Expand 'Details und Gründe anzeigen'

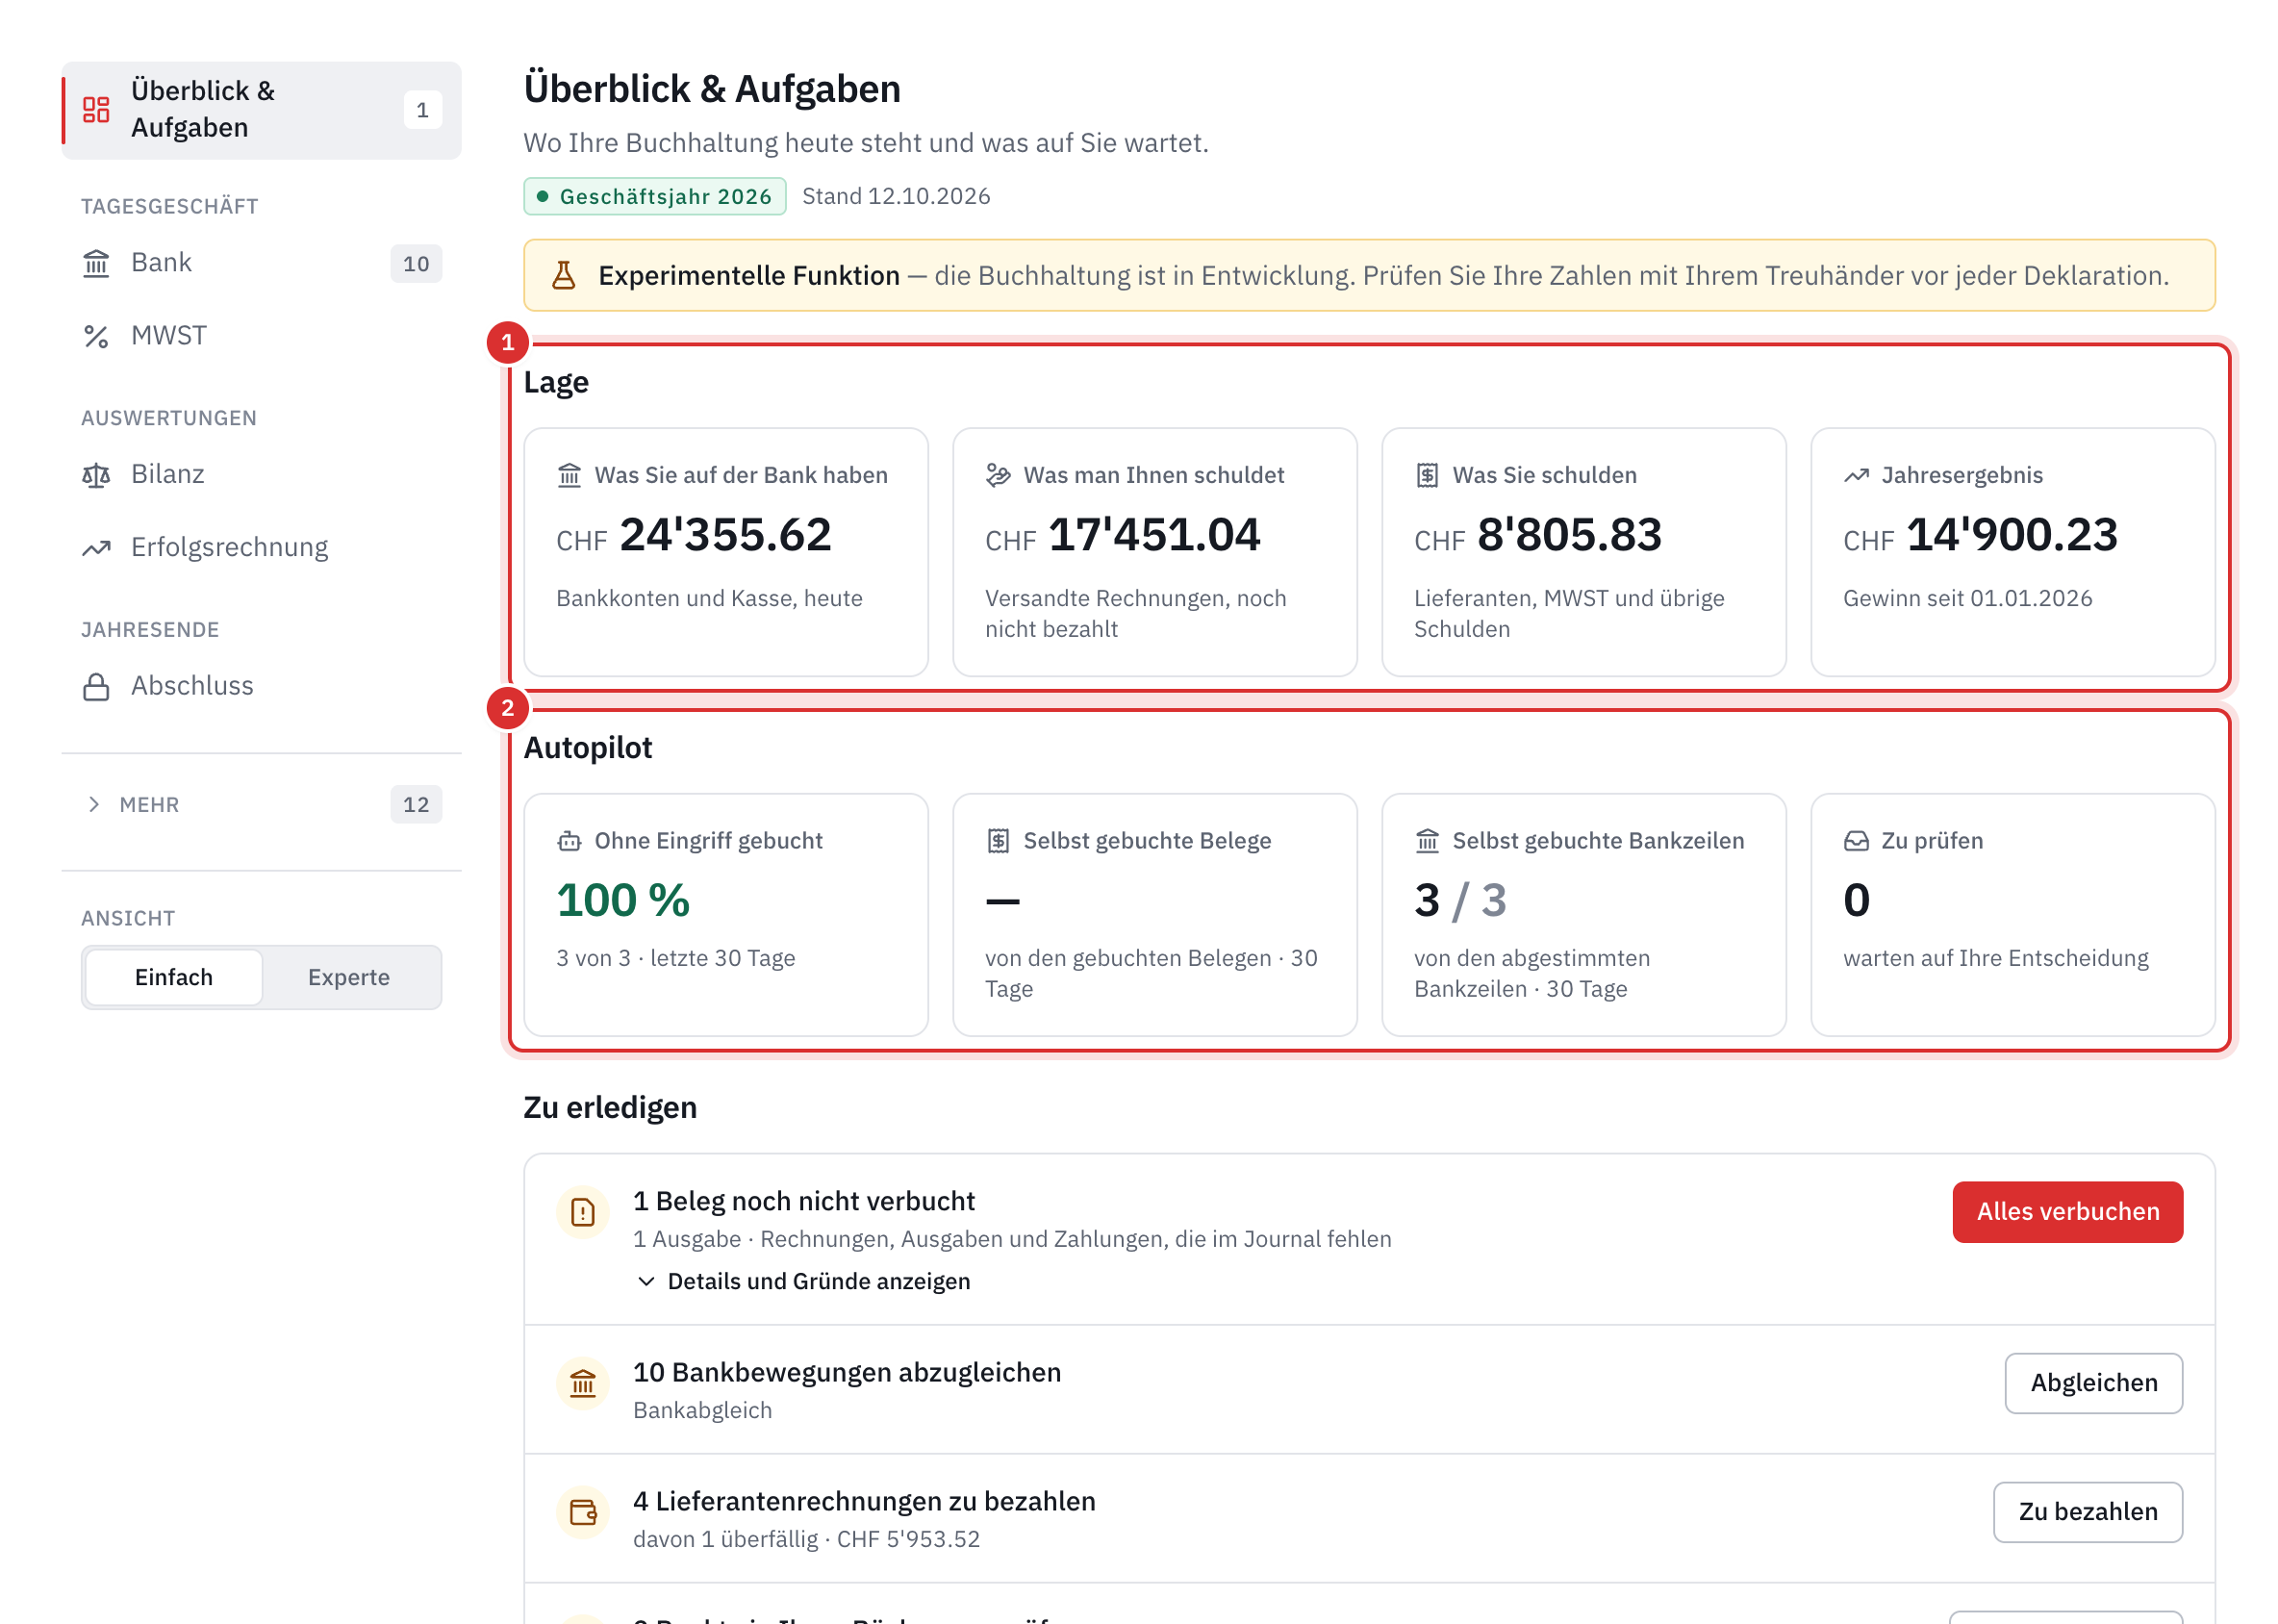pyautogui.click(x=804, y=1281)
